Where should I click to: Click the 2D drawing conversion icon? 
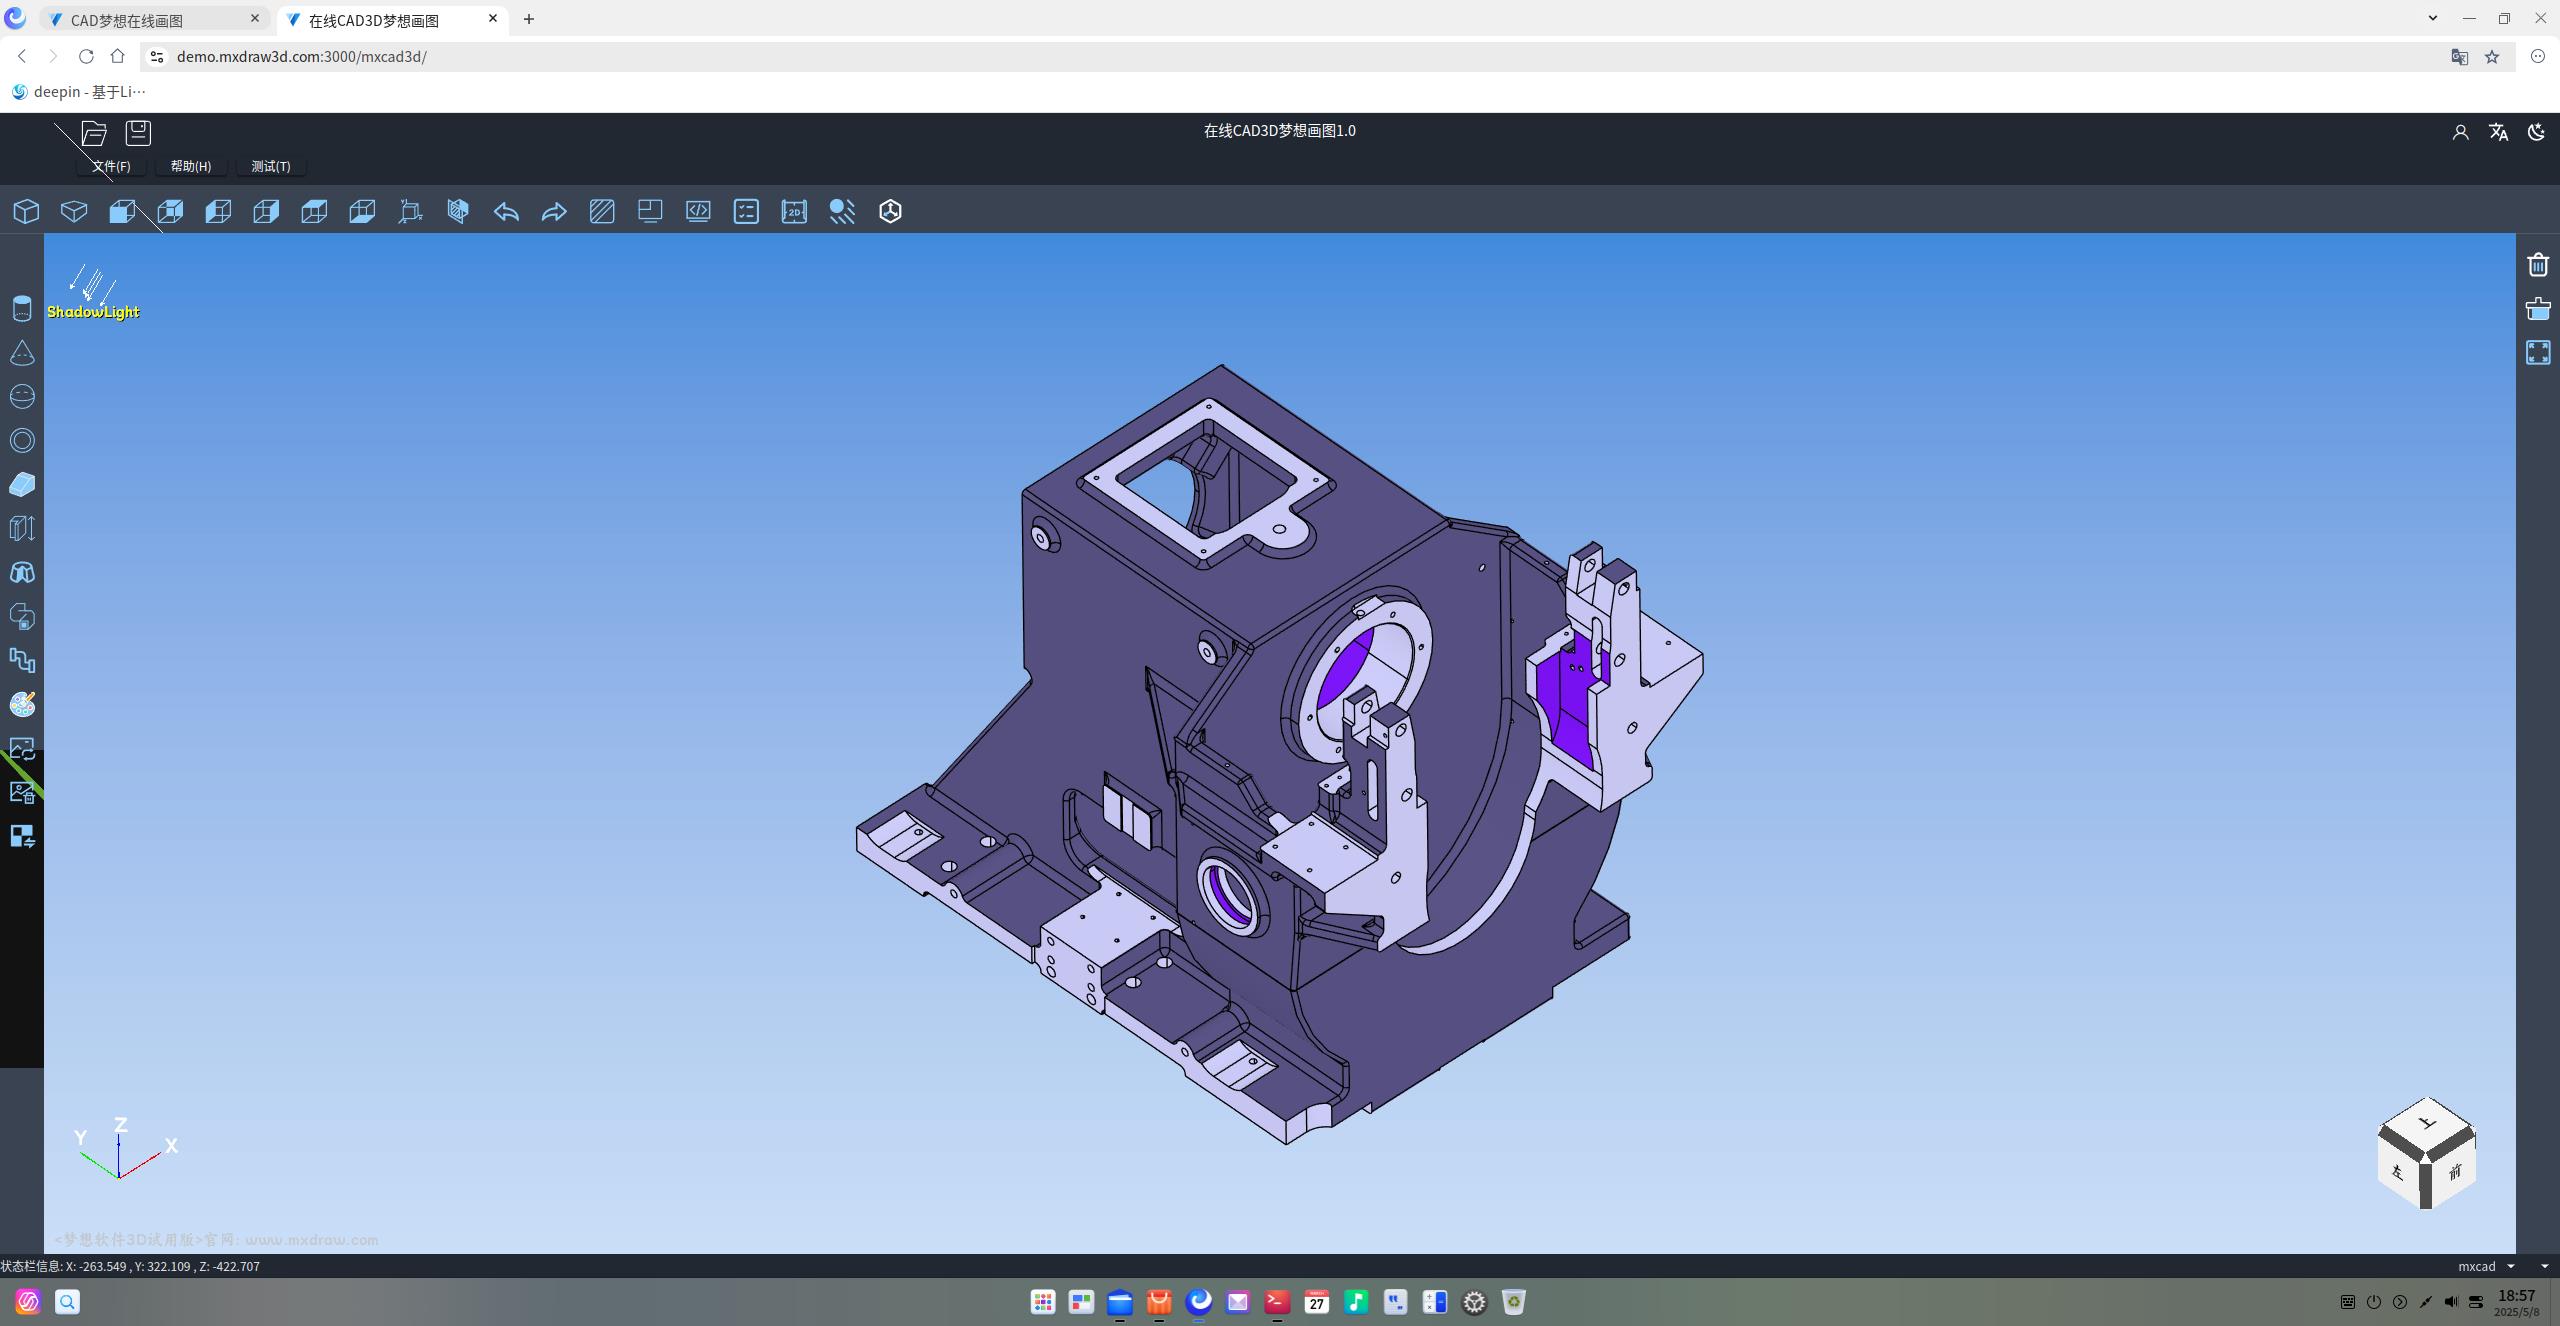pyautogui.click(x=794, y=211)
